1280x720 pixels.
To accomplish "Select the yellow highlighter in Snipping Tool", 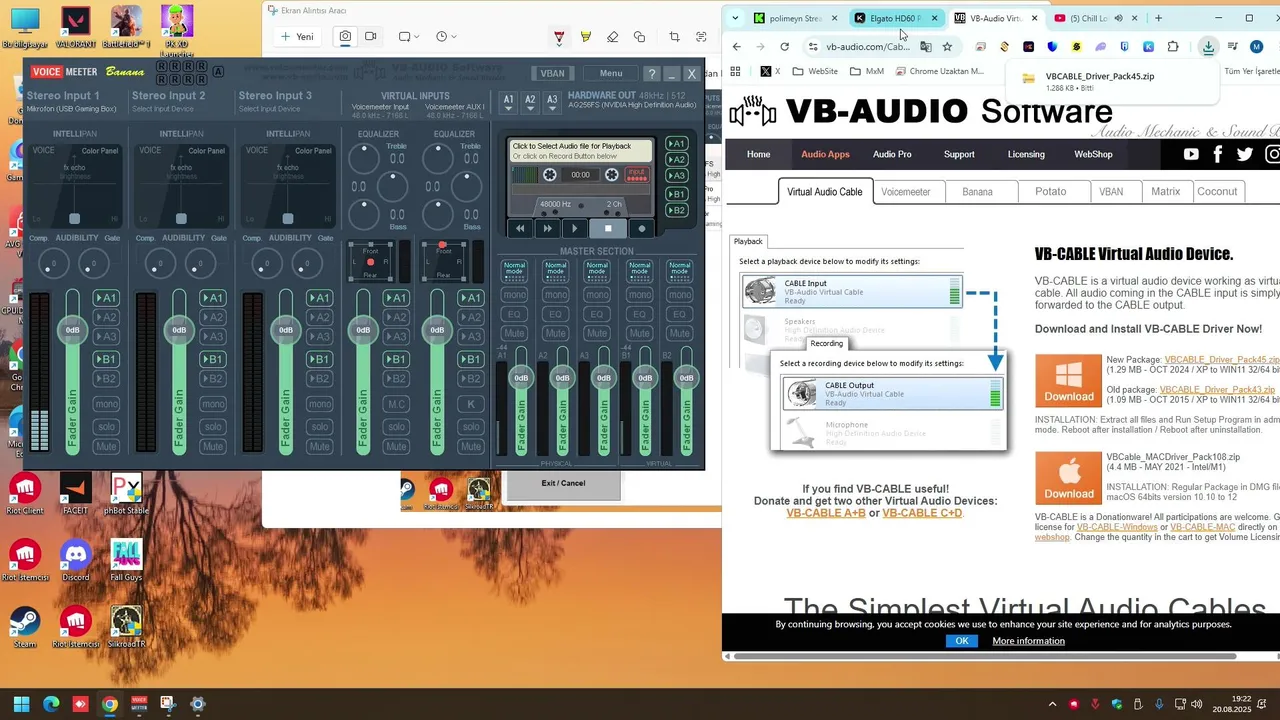I will pos(586,37).
